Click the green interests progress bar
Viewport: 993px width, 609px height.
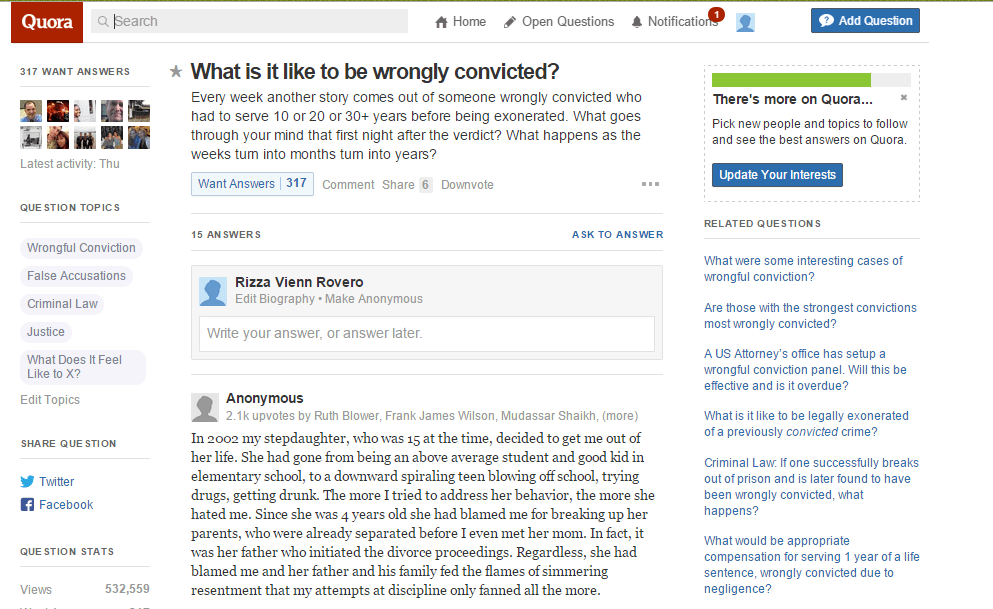791,80
